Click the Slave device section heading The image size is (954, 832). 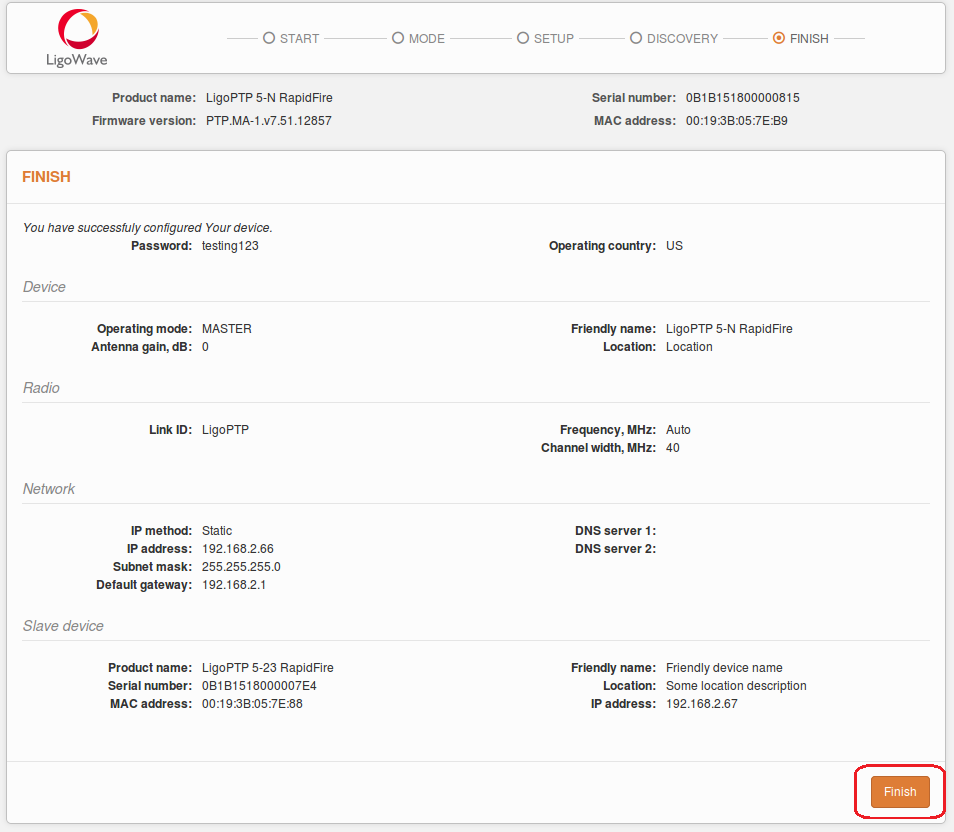coord(63,626)
